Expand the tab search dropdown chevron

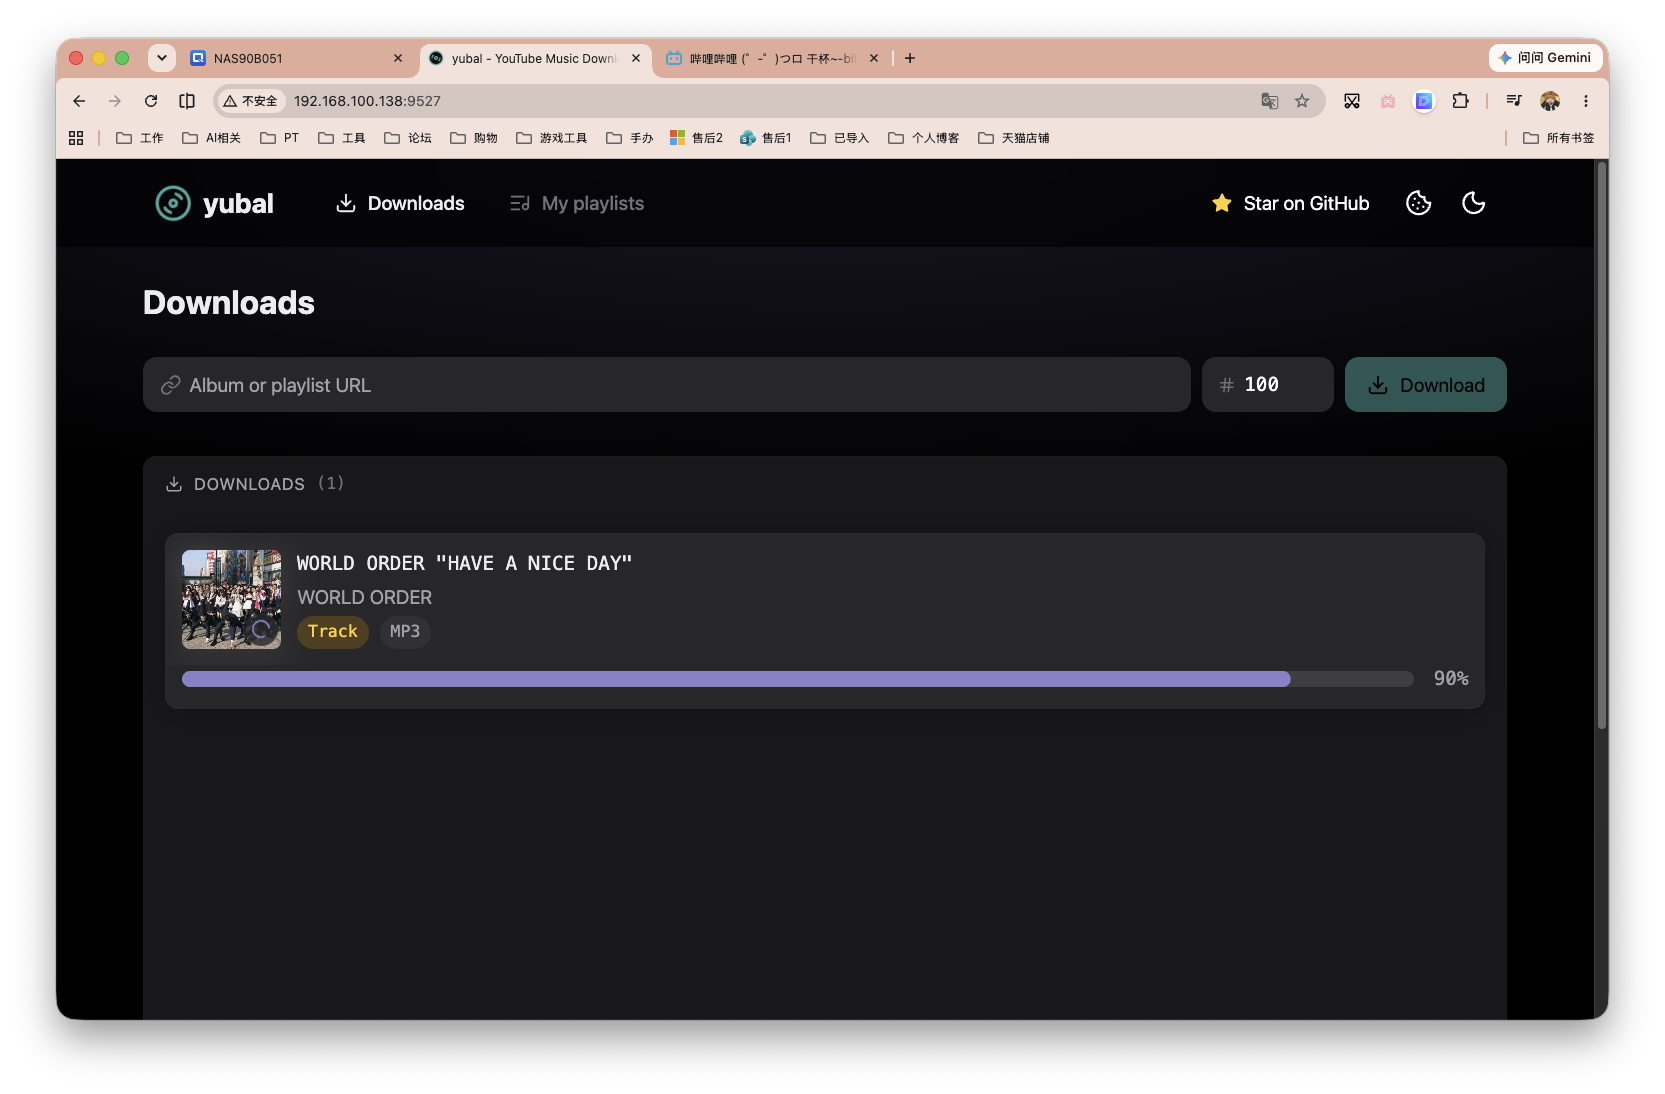pos(161,58)
